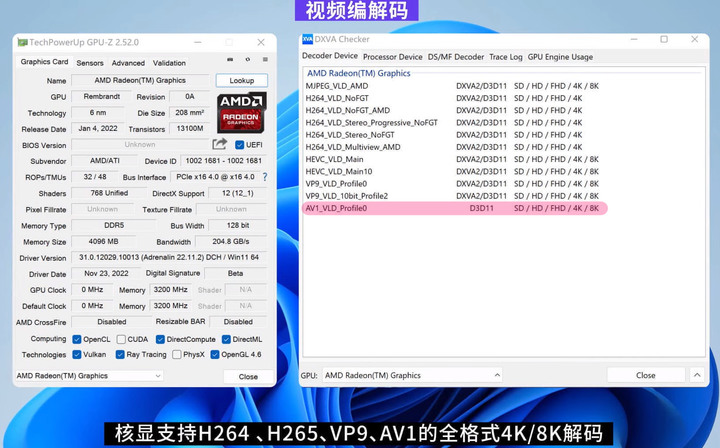Select the HEVC_VLD_Main row
The height and width of the screenshot is (448, 720).
[452, 159]
